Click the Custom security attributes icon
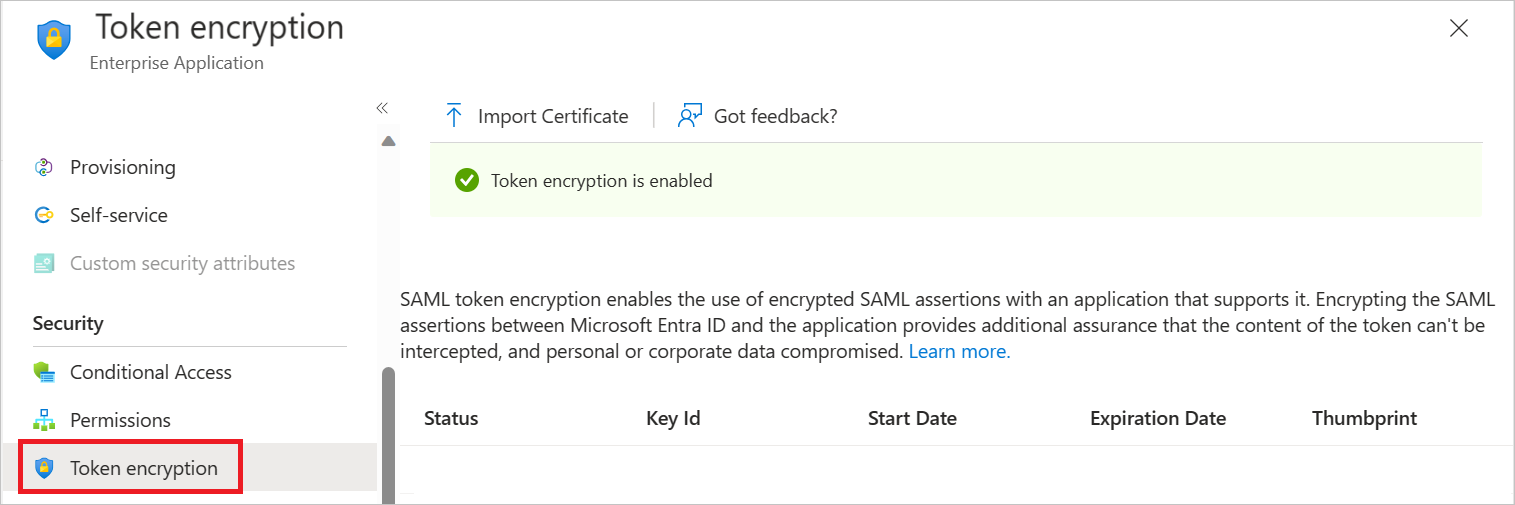Screen dimensions: 1515x505 coord(43,264)
